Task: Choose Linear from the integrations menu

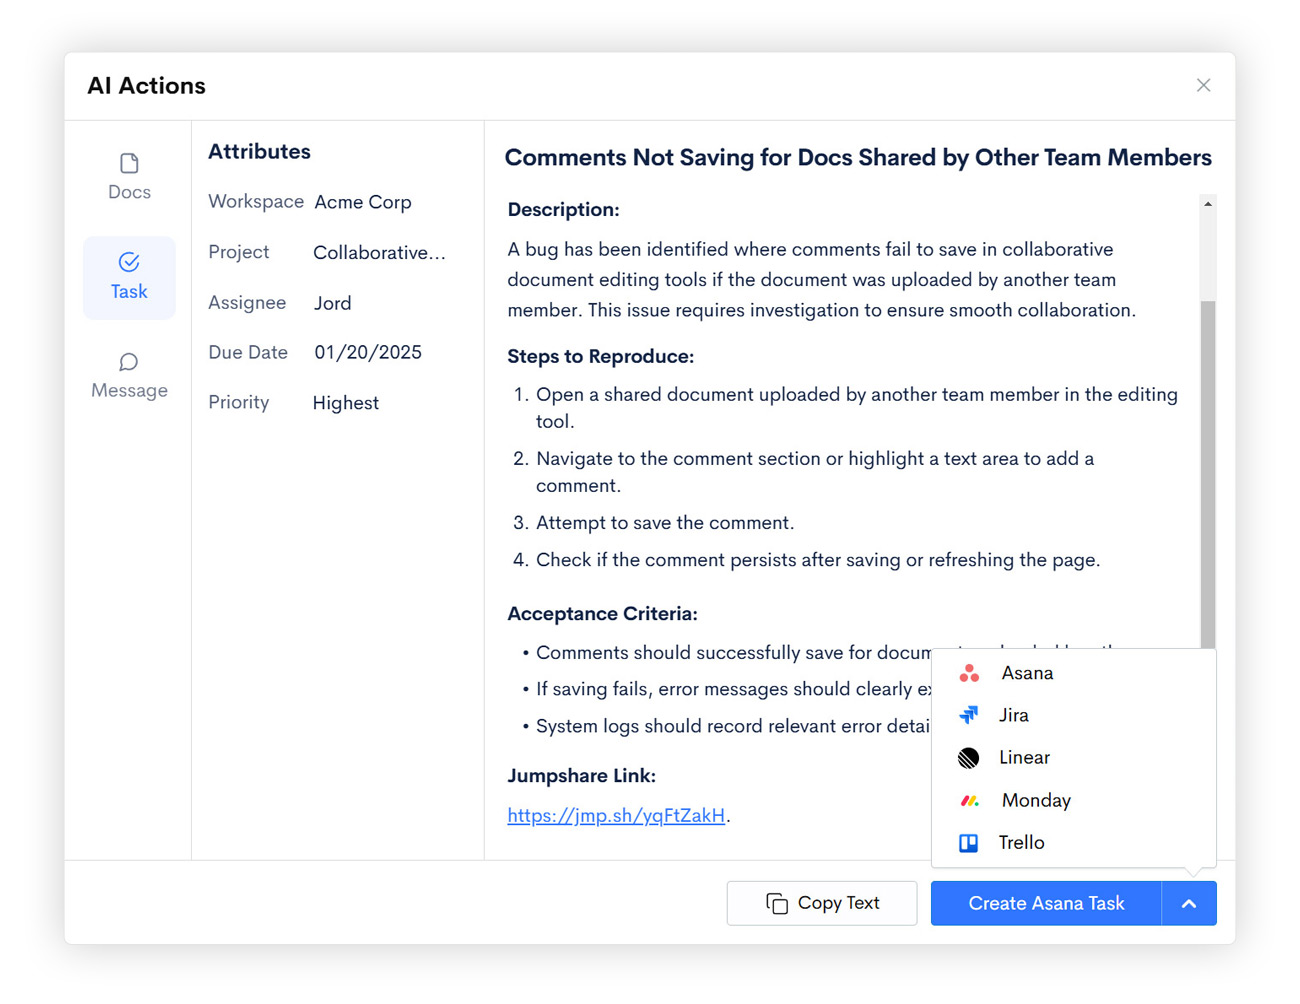Action: [x=1074, y=758]
